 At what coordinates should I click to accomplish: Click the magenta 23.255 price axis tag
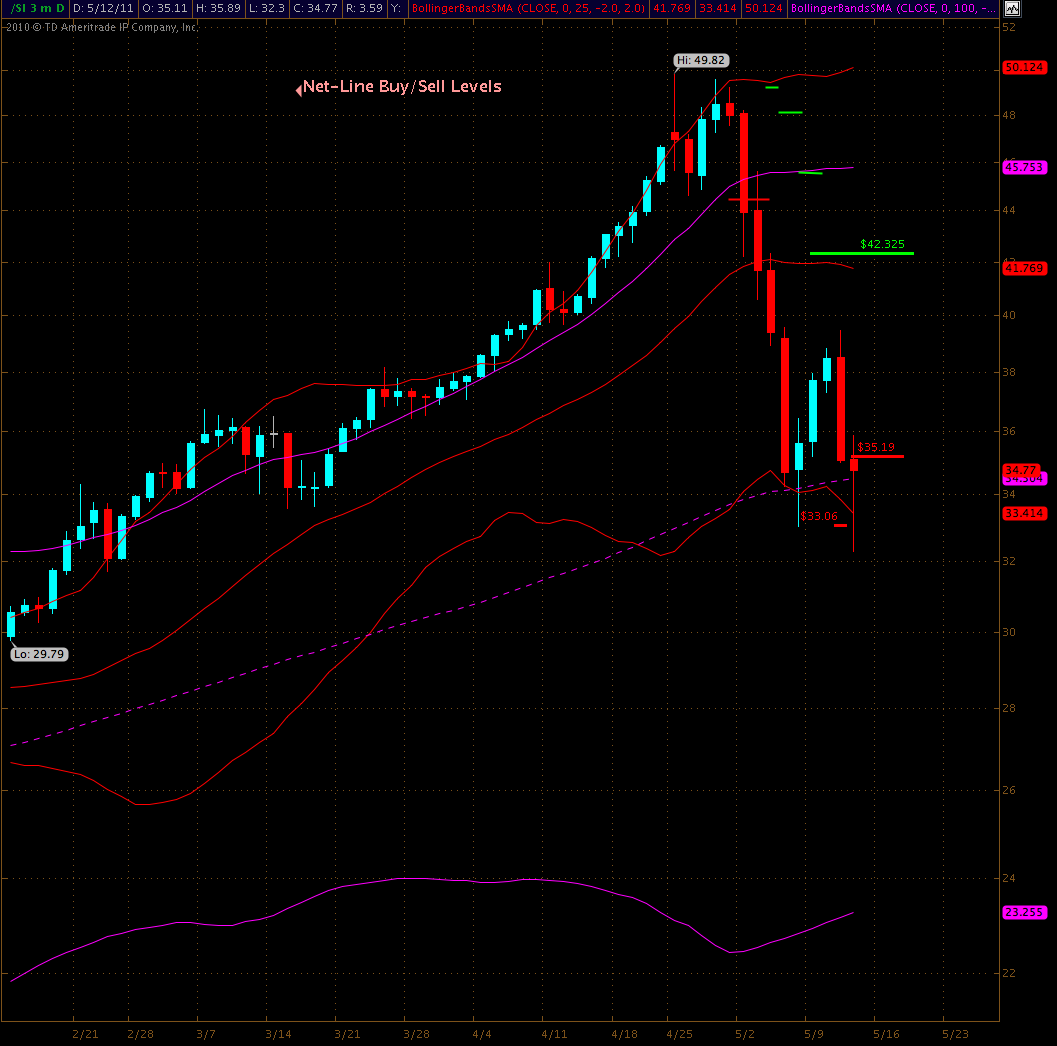(1023, 912)
